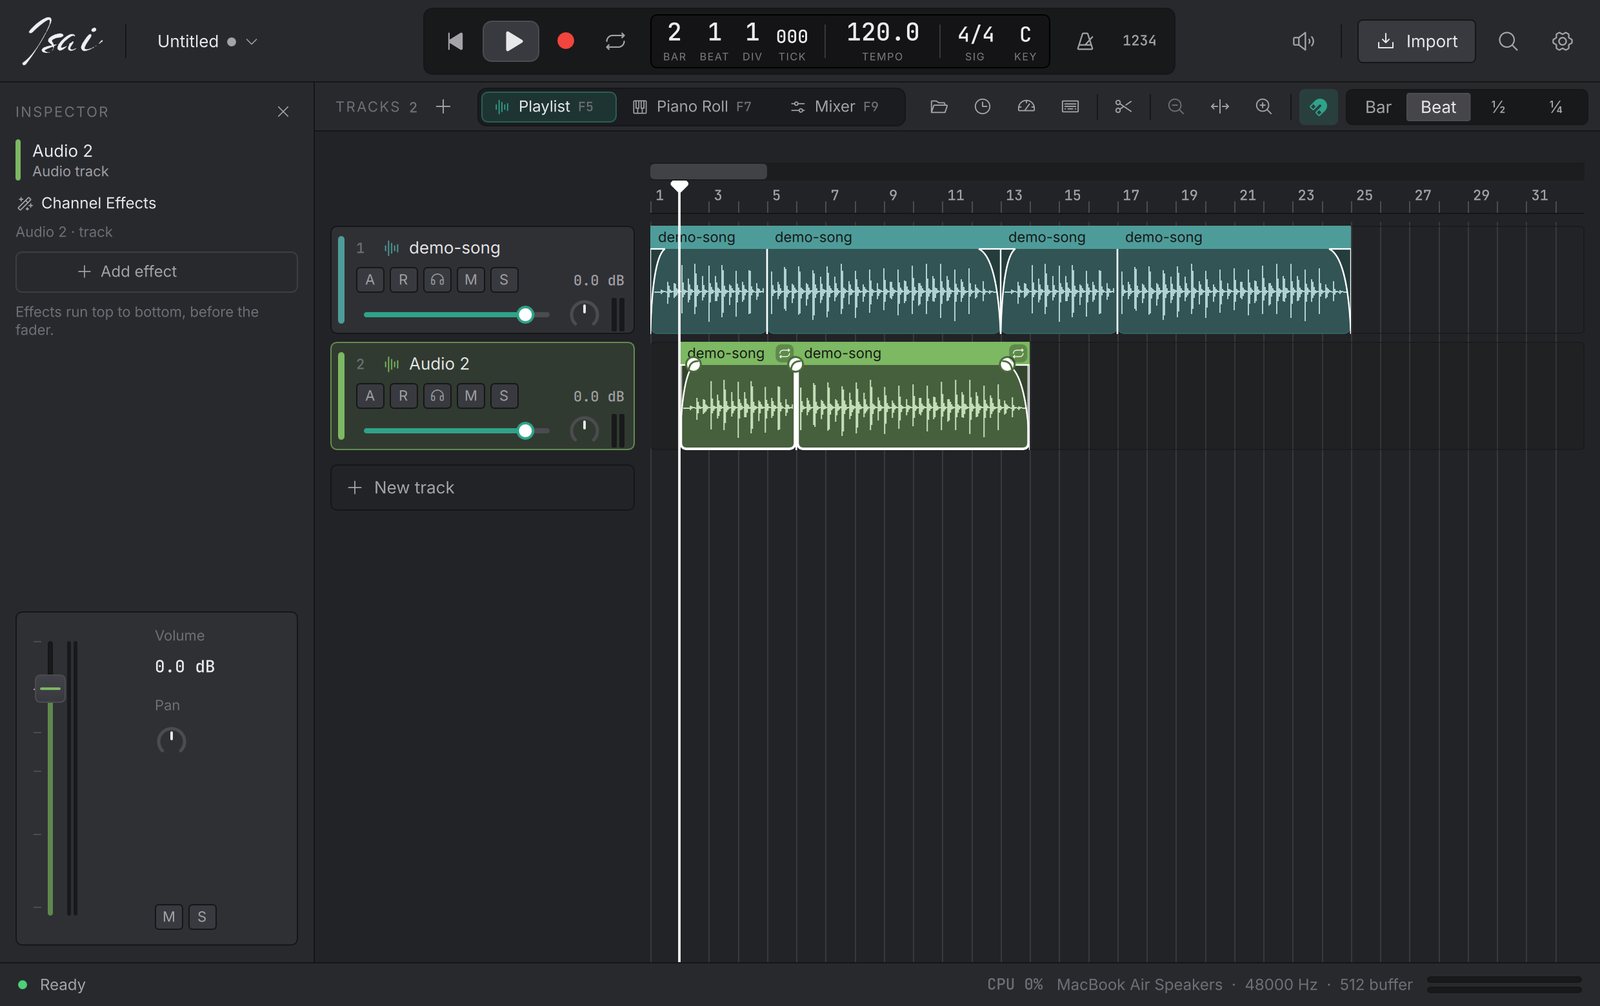The width and height of the screenshot is (1600, 1006).
Task: Arm recording on Audio 2 track
Action: (x=403, y=396)
